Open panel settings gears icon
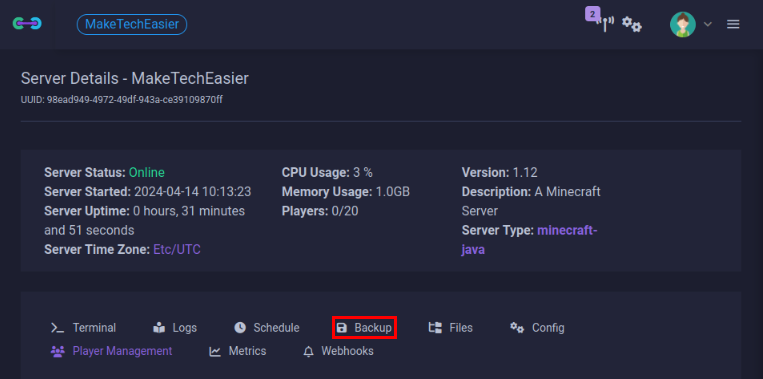763x379 pixels. click(x=632, y=24)
